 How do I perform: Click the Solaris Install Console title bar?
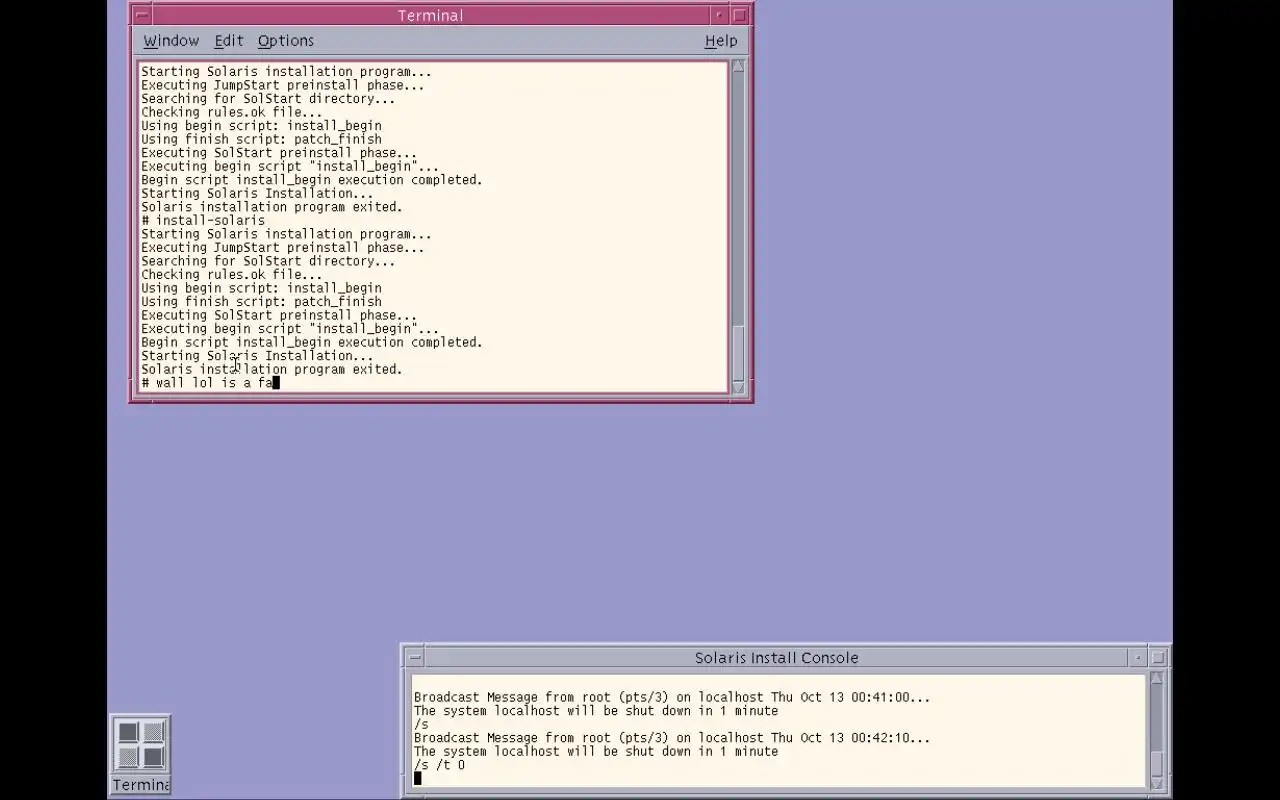click(777, 657)
